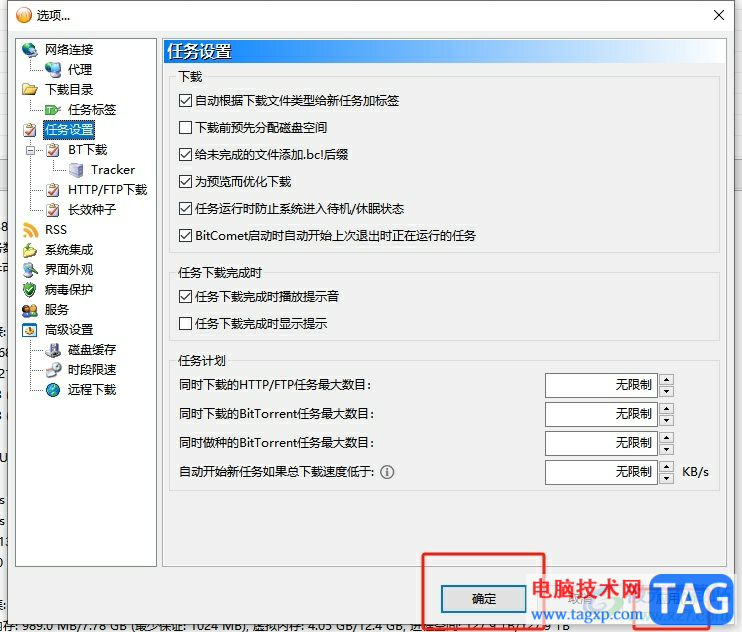Image resolution: width=742 pixels, height=632 pixels.
Task: Click the icon beside 时段限速
Action: coord(53,370)
